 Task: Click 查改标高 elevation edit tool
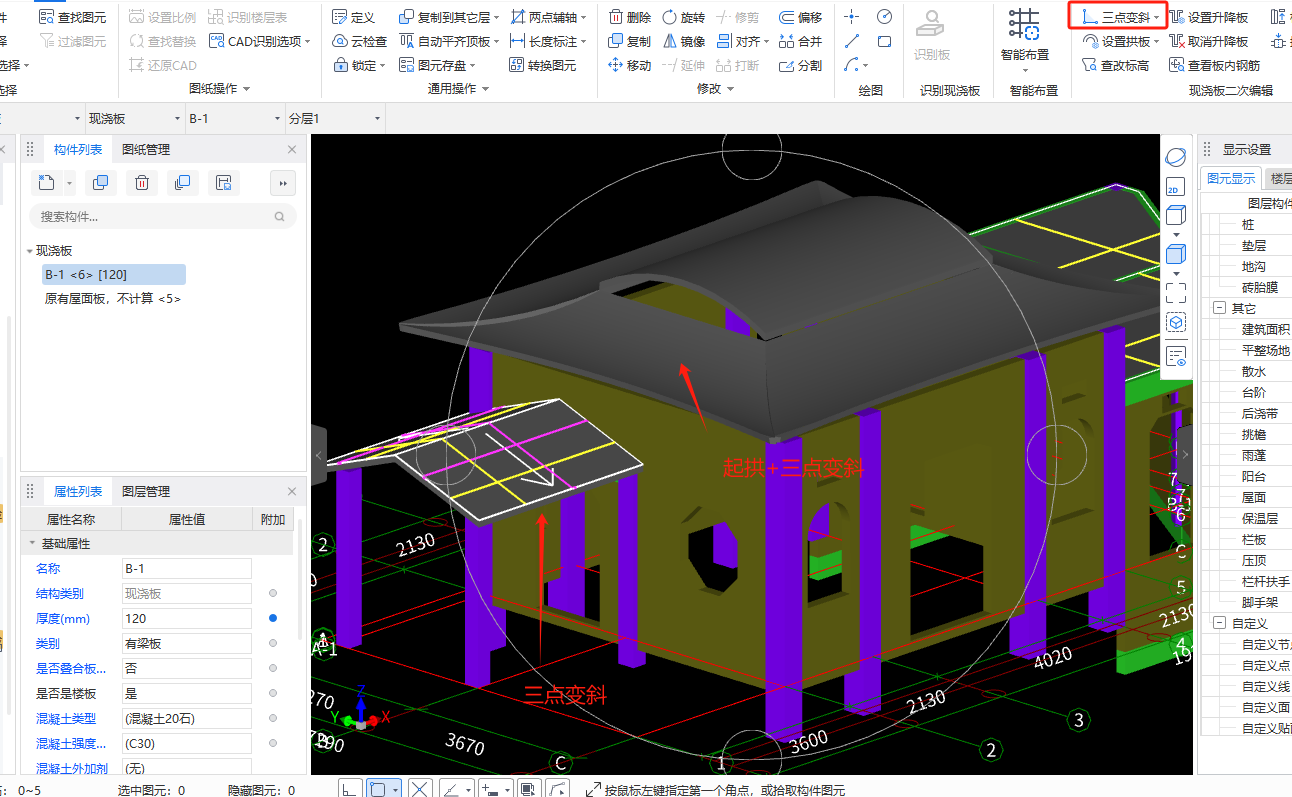click(x=1115, y=65)
